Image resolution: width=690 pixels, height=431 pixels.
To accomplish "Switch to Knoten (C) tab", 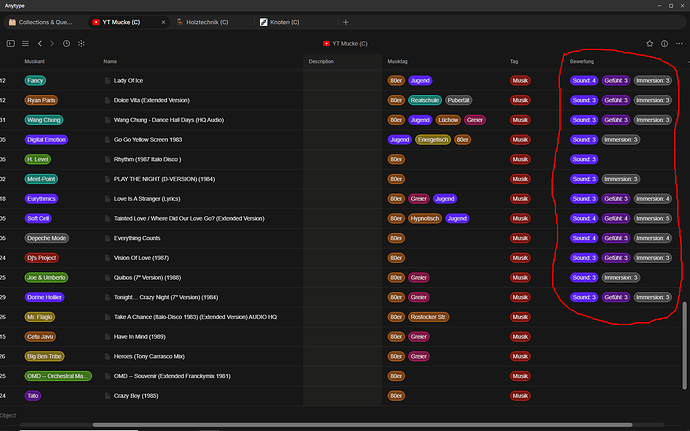I will [285, 22].
